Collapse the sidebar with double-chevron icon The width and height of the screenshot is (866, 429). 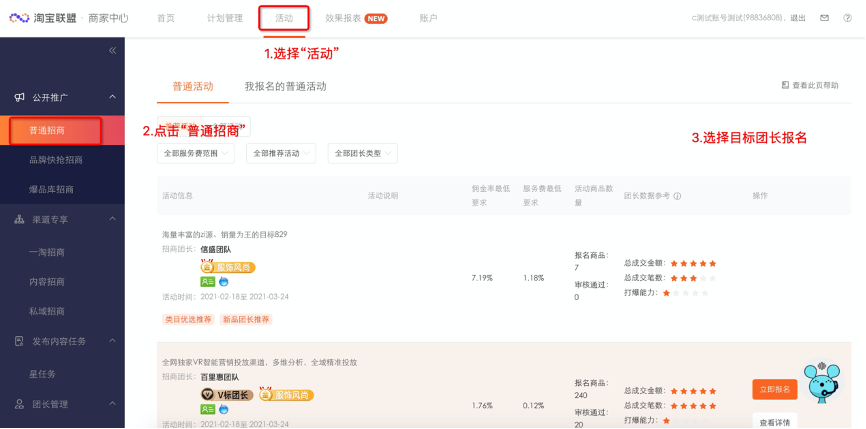[113, 51]
